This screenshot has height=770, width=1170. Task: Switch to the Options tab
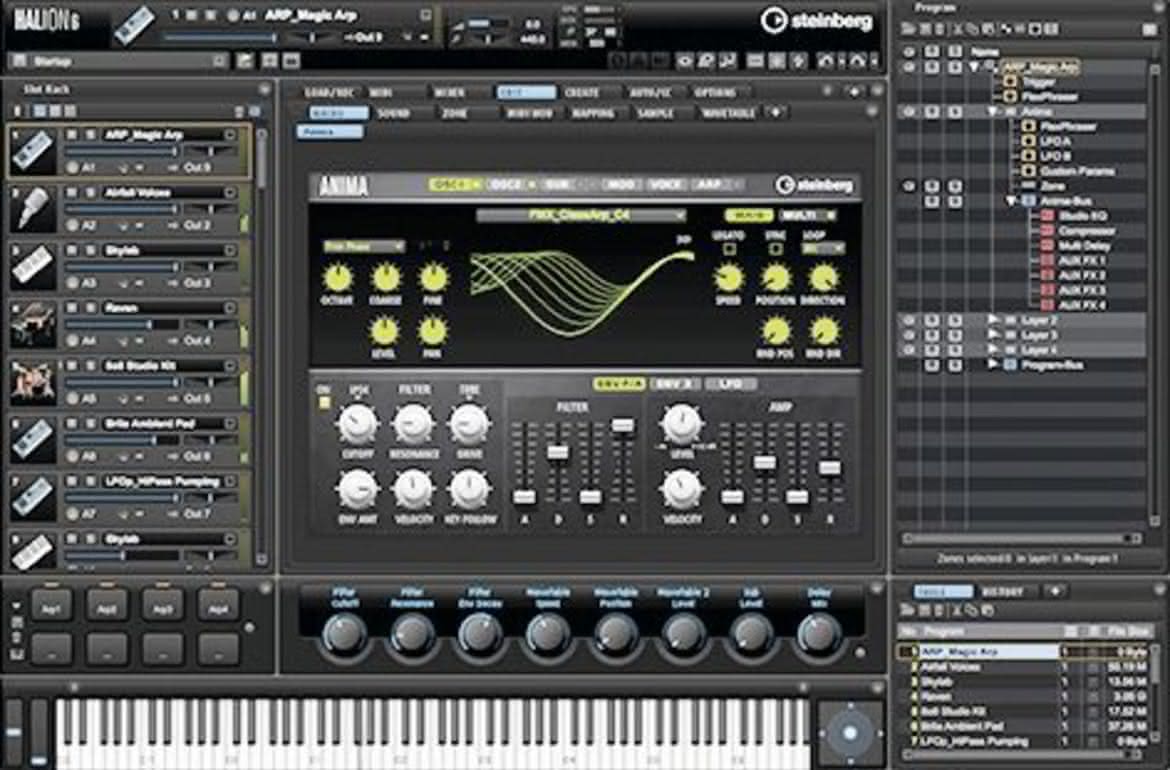(x=715, y=93)
